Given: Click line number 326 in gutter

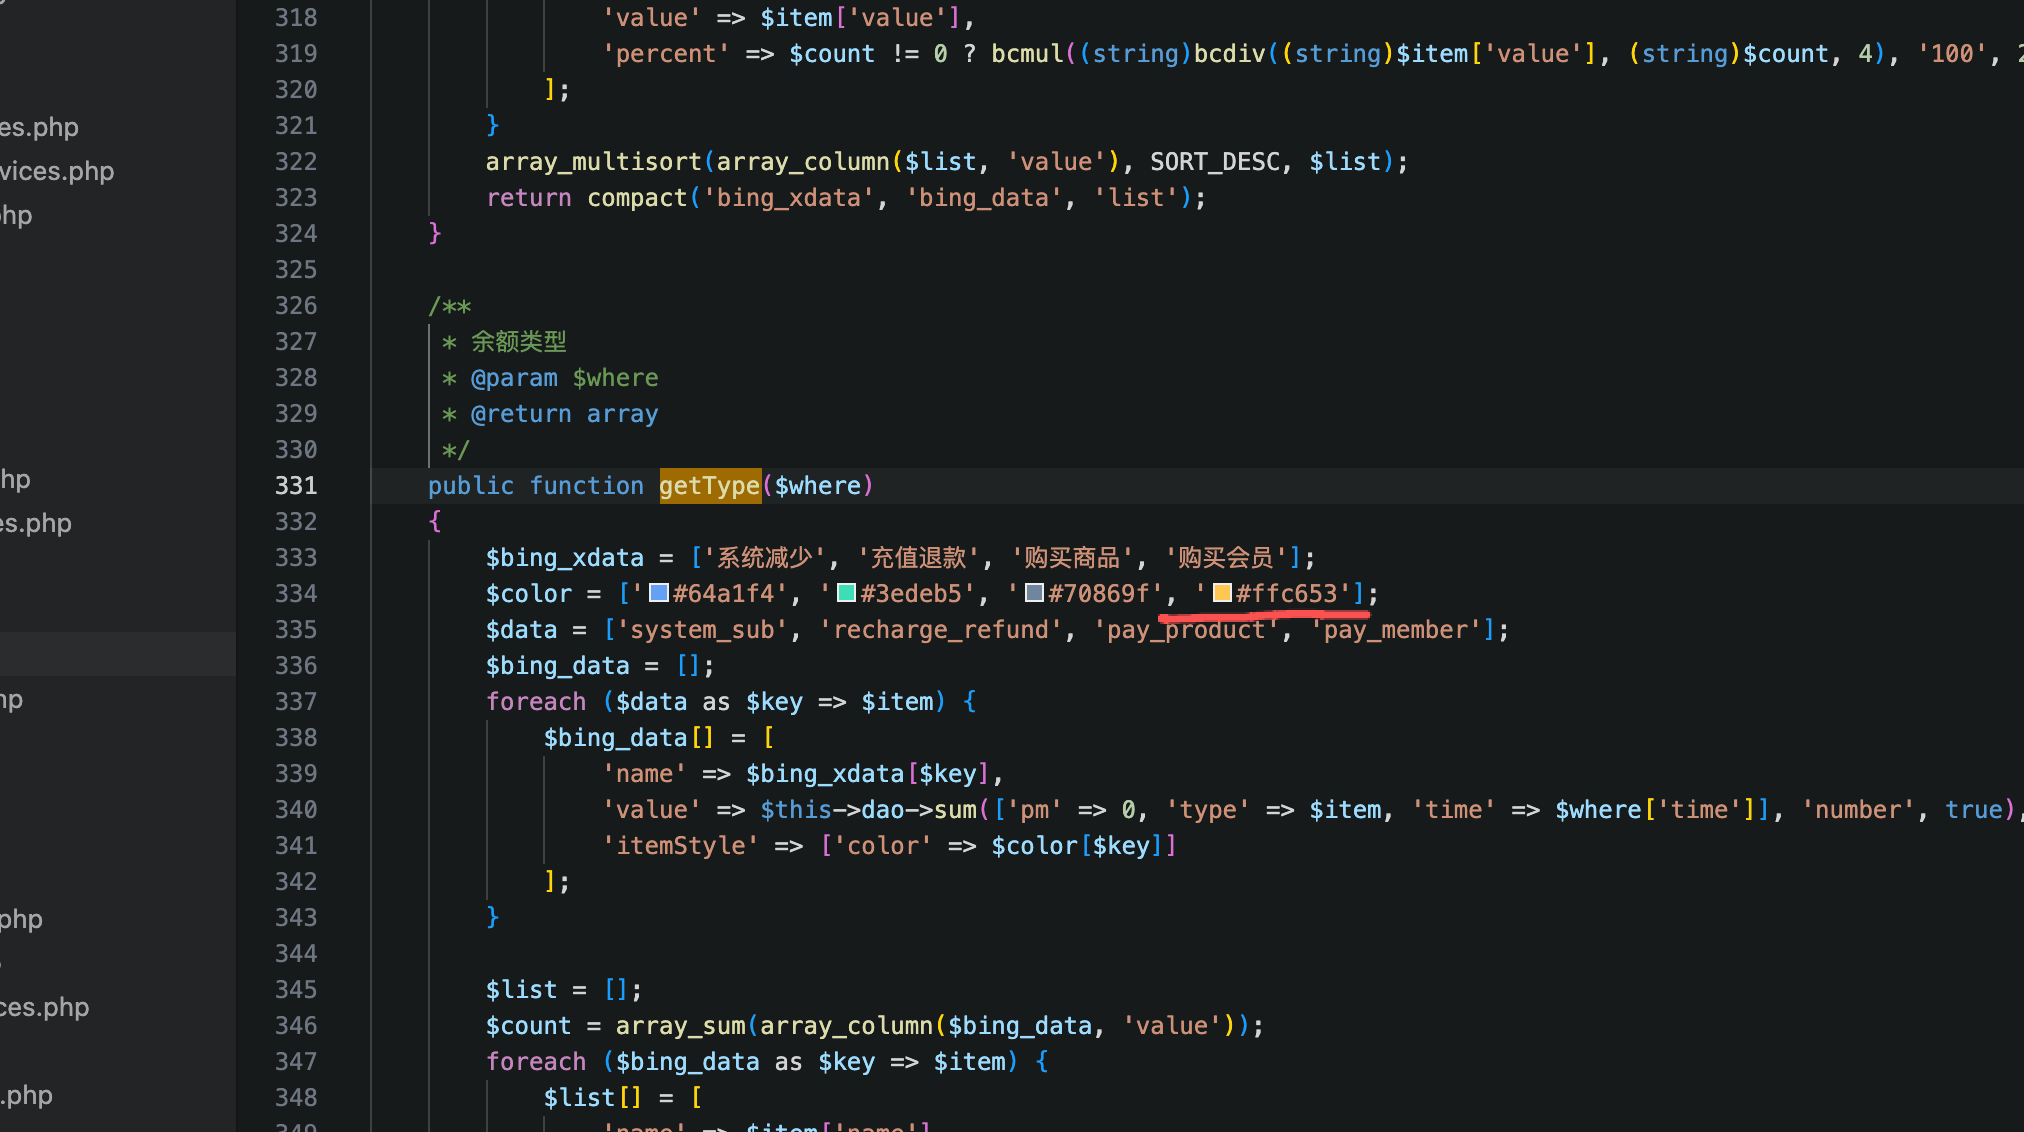Looking at the screenshot, I should click(x=296, y=306).
